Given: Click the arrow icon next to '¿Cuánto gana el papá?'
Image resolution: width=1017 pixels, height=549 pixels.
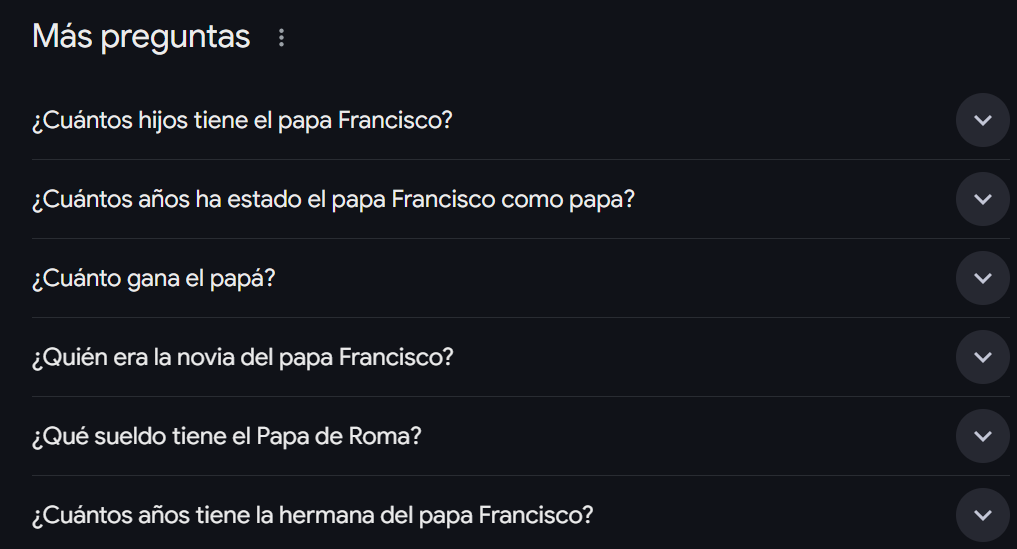Looking at the screenshot, I should pos(982,278).
